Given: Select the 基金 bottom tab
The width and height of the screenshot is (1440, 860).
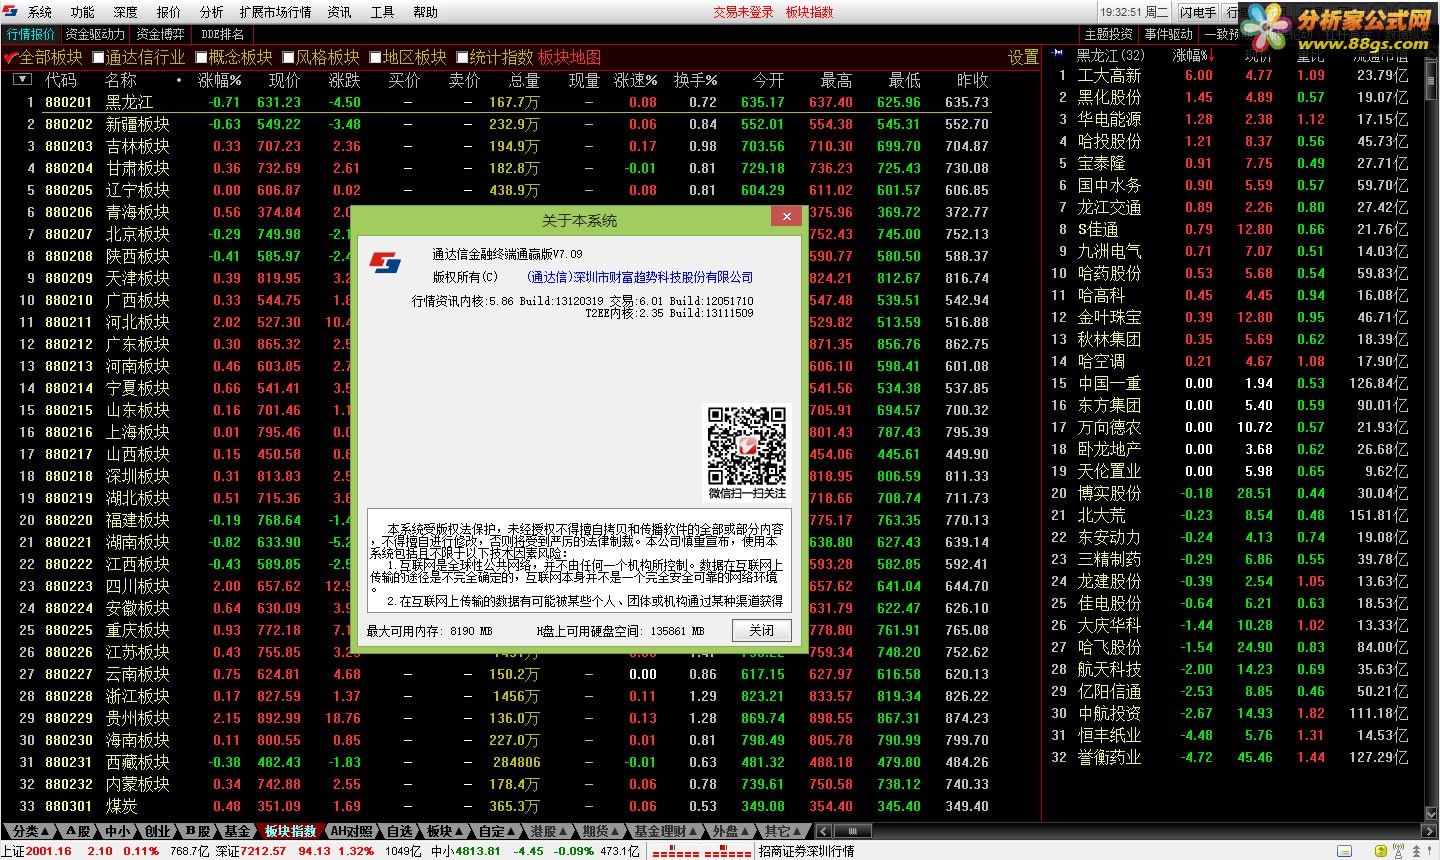Looking at the screenshot, I should (x=237, y=831).
